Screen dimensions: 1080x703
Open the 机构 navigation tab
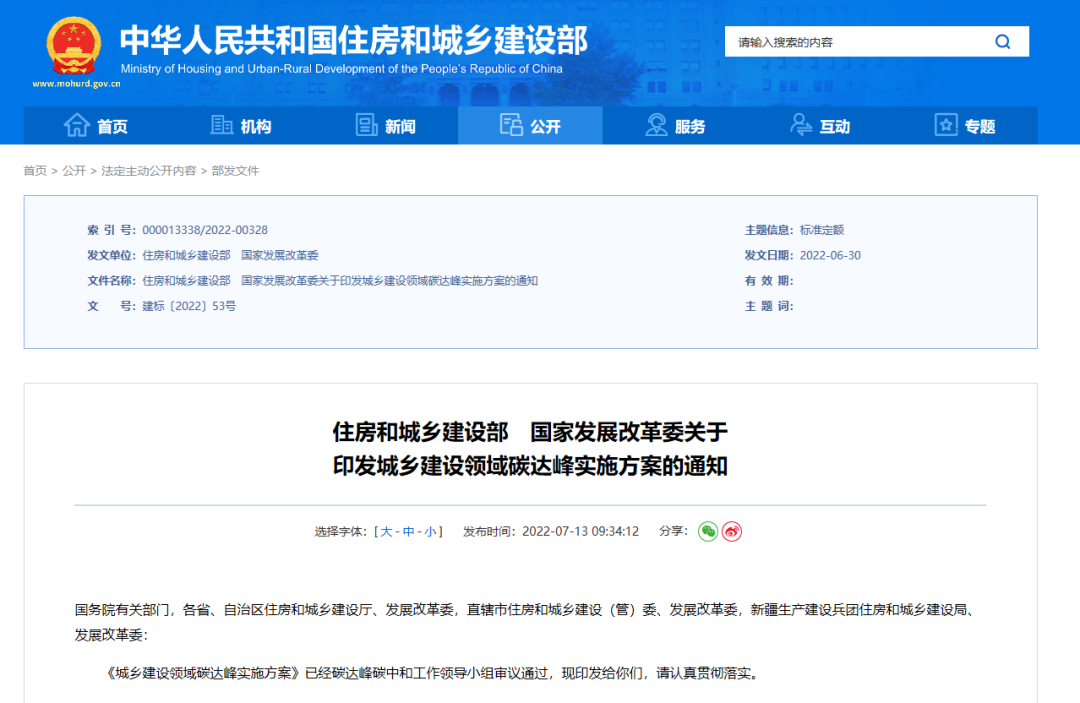pyautogui.click(x=241, y=125)
